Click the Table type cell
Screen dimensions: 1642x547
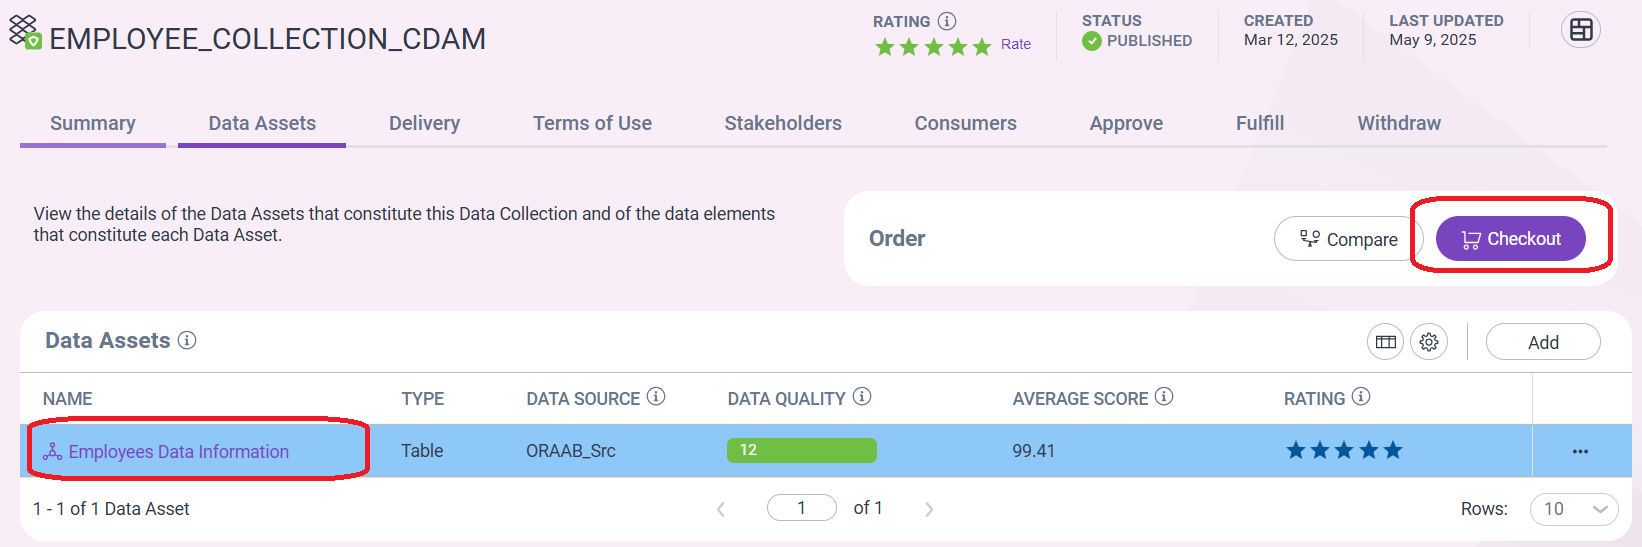click(422, 451)
